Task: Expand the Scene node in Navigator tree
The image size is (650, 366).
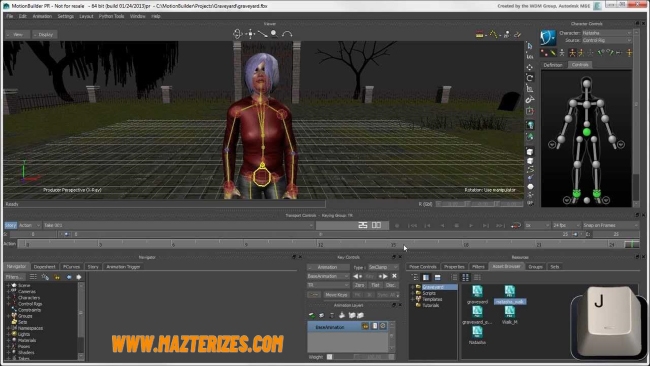Action: click(x=8, y=285)
